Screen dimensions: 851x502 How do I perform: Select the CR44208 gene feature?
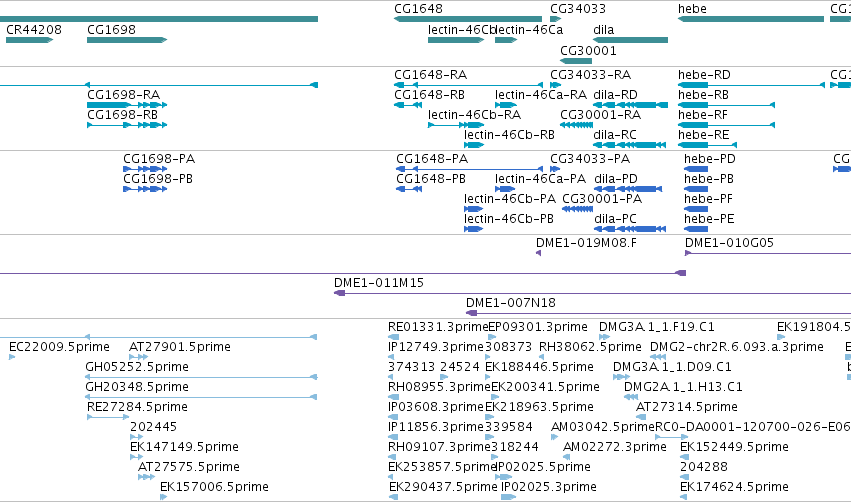point(29,40)
